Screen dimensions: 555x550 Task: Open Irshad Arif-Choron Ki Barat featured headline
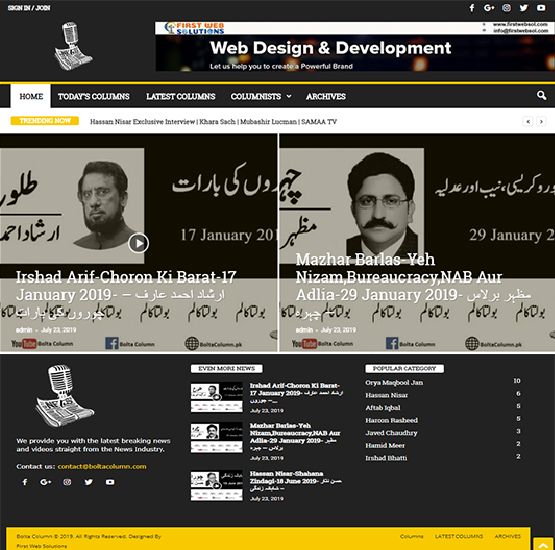126,294
